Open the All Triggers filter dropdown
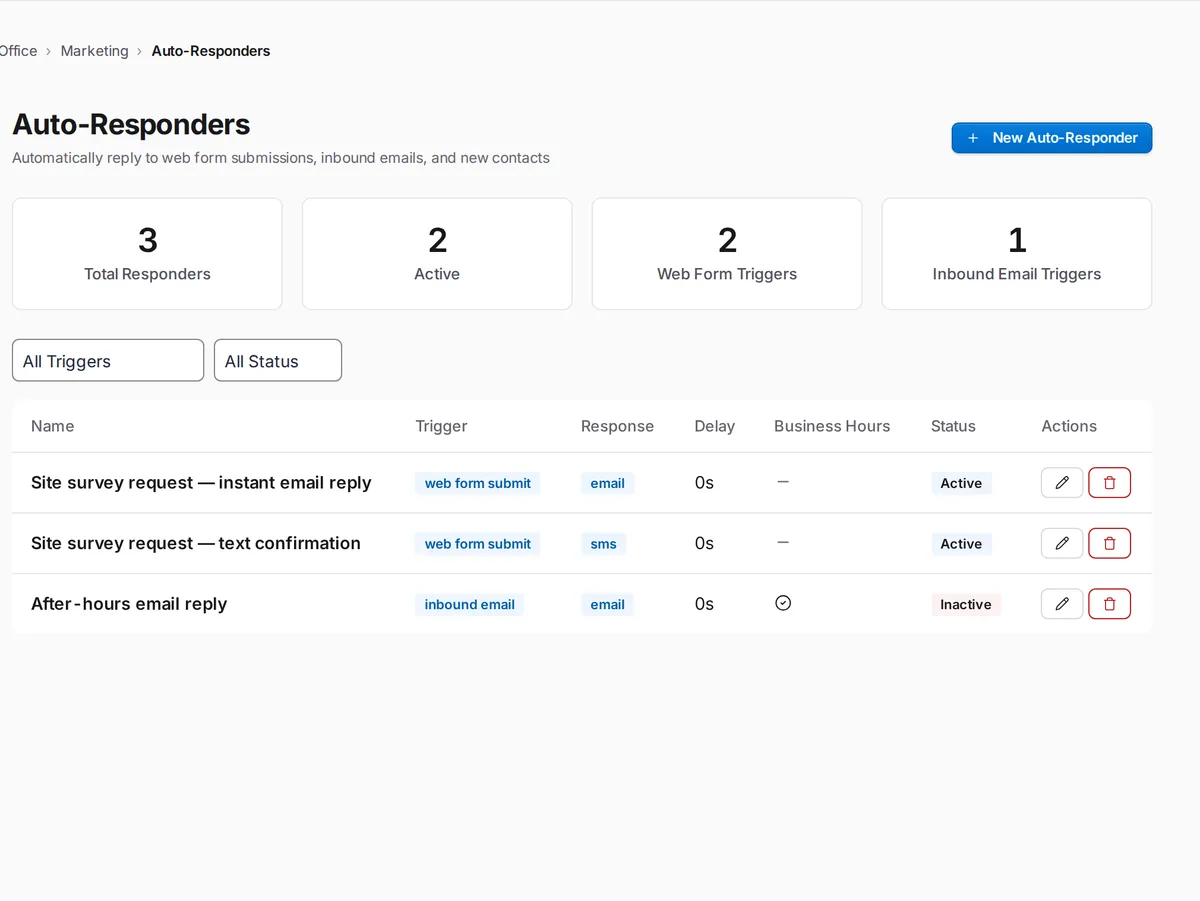This screenshot has height=901, width=1200. pyautogui.click(x=108, y=360)
